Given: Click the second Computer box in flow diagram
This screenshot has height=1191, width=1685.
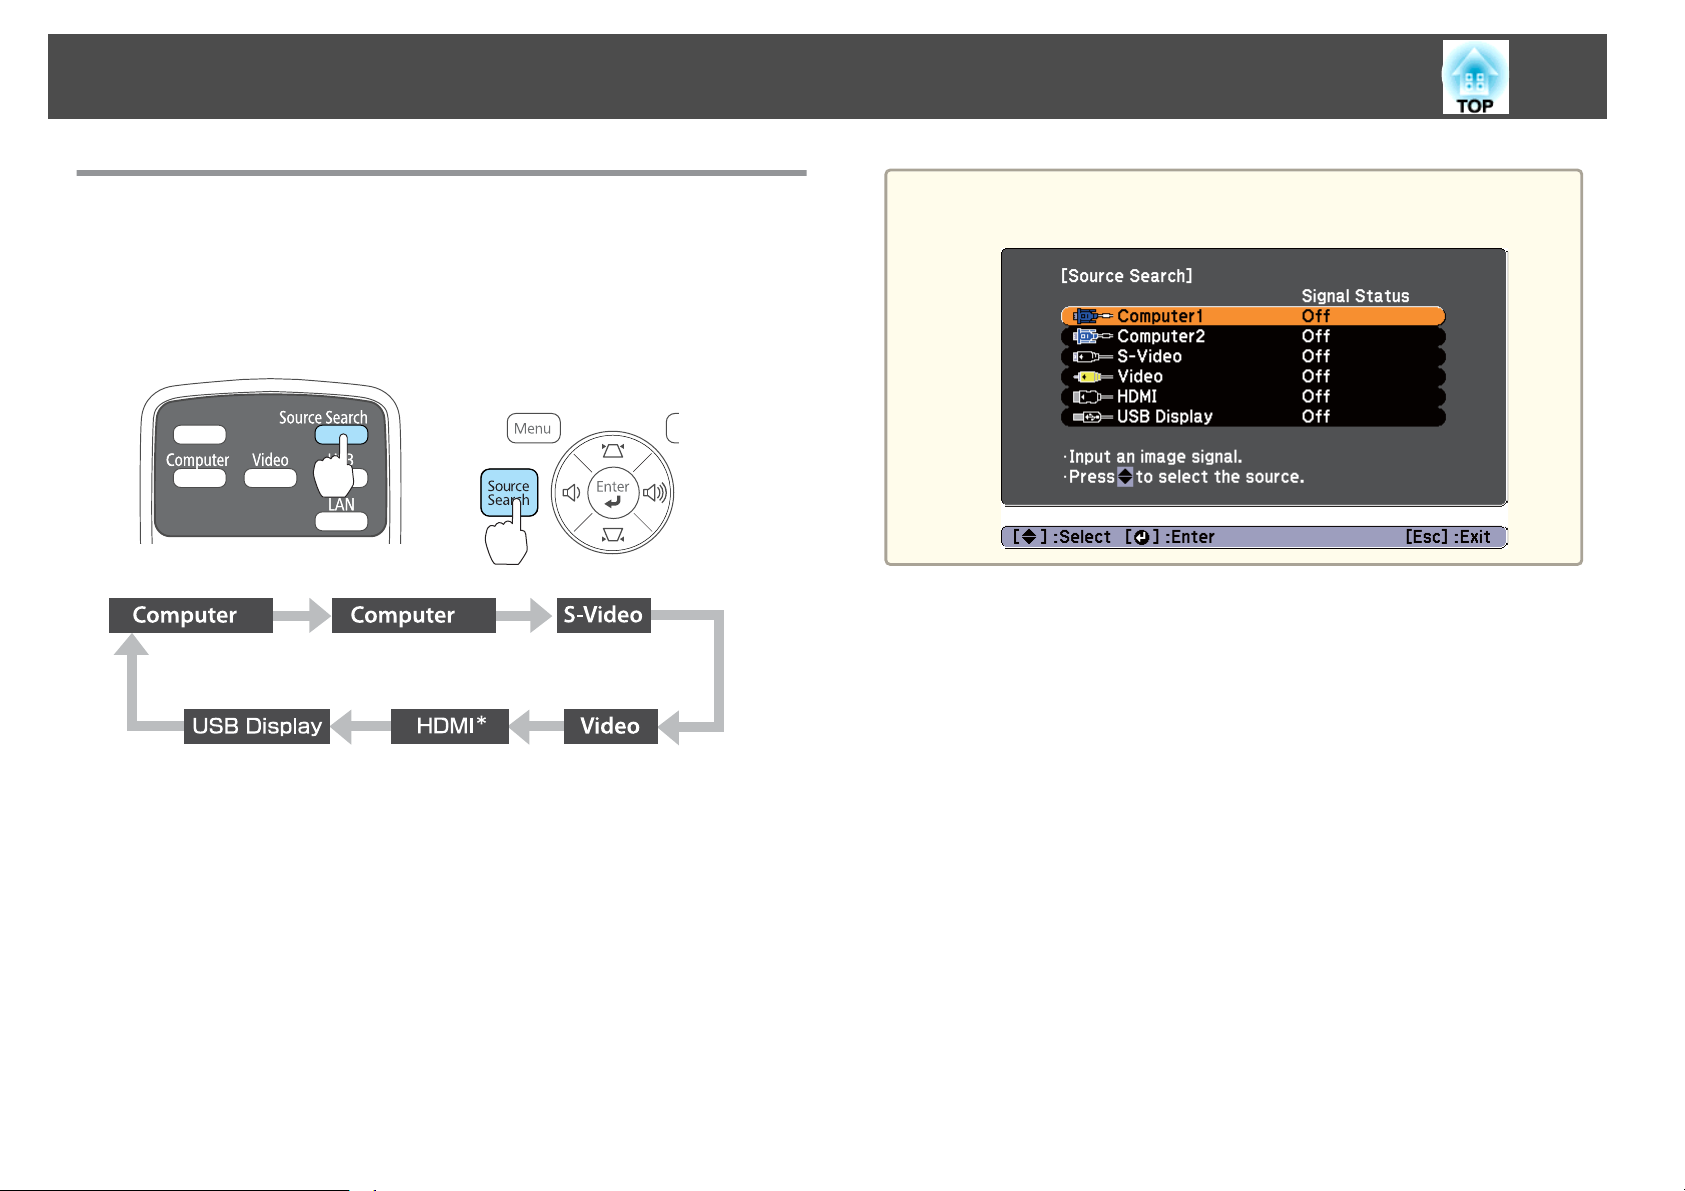Looking at the screenshot, I should click(413, 615).
